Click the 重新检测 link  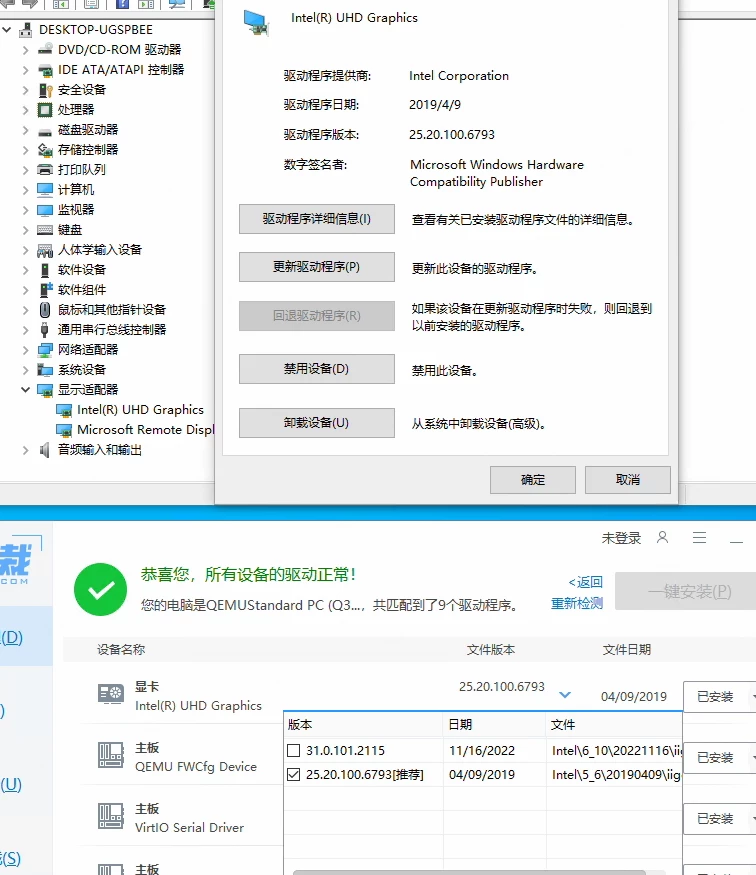click(x=577, y=603)
